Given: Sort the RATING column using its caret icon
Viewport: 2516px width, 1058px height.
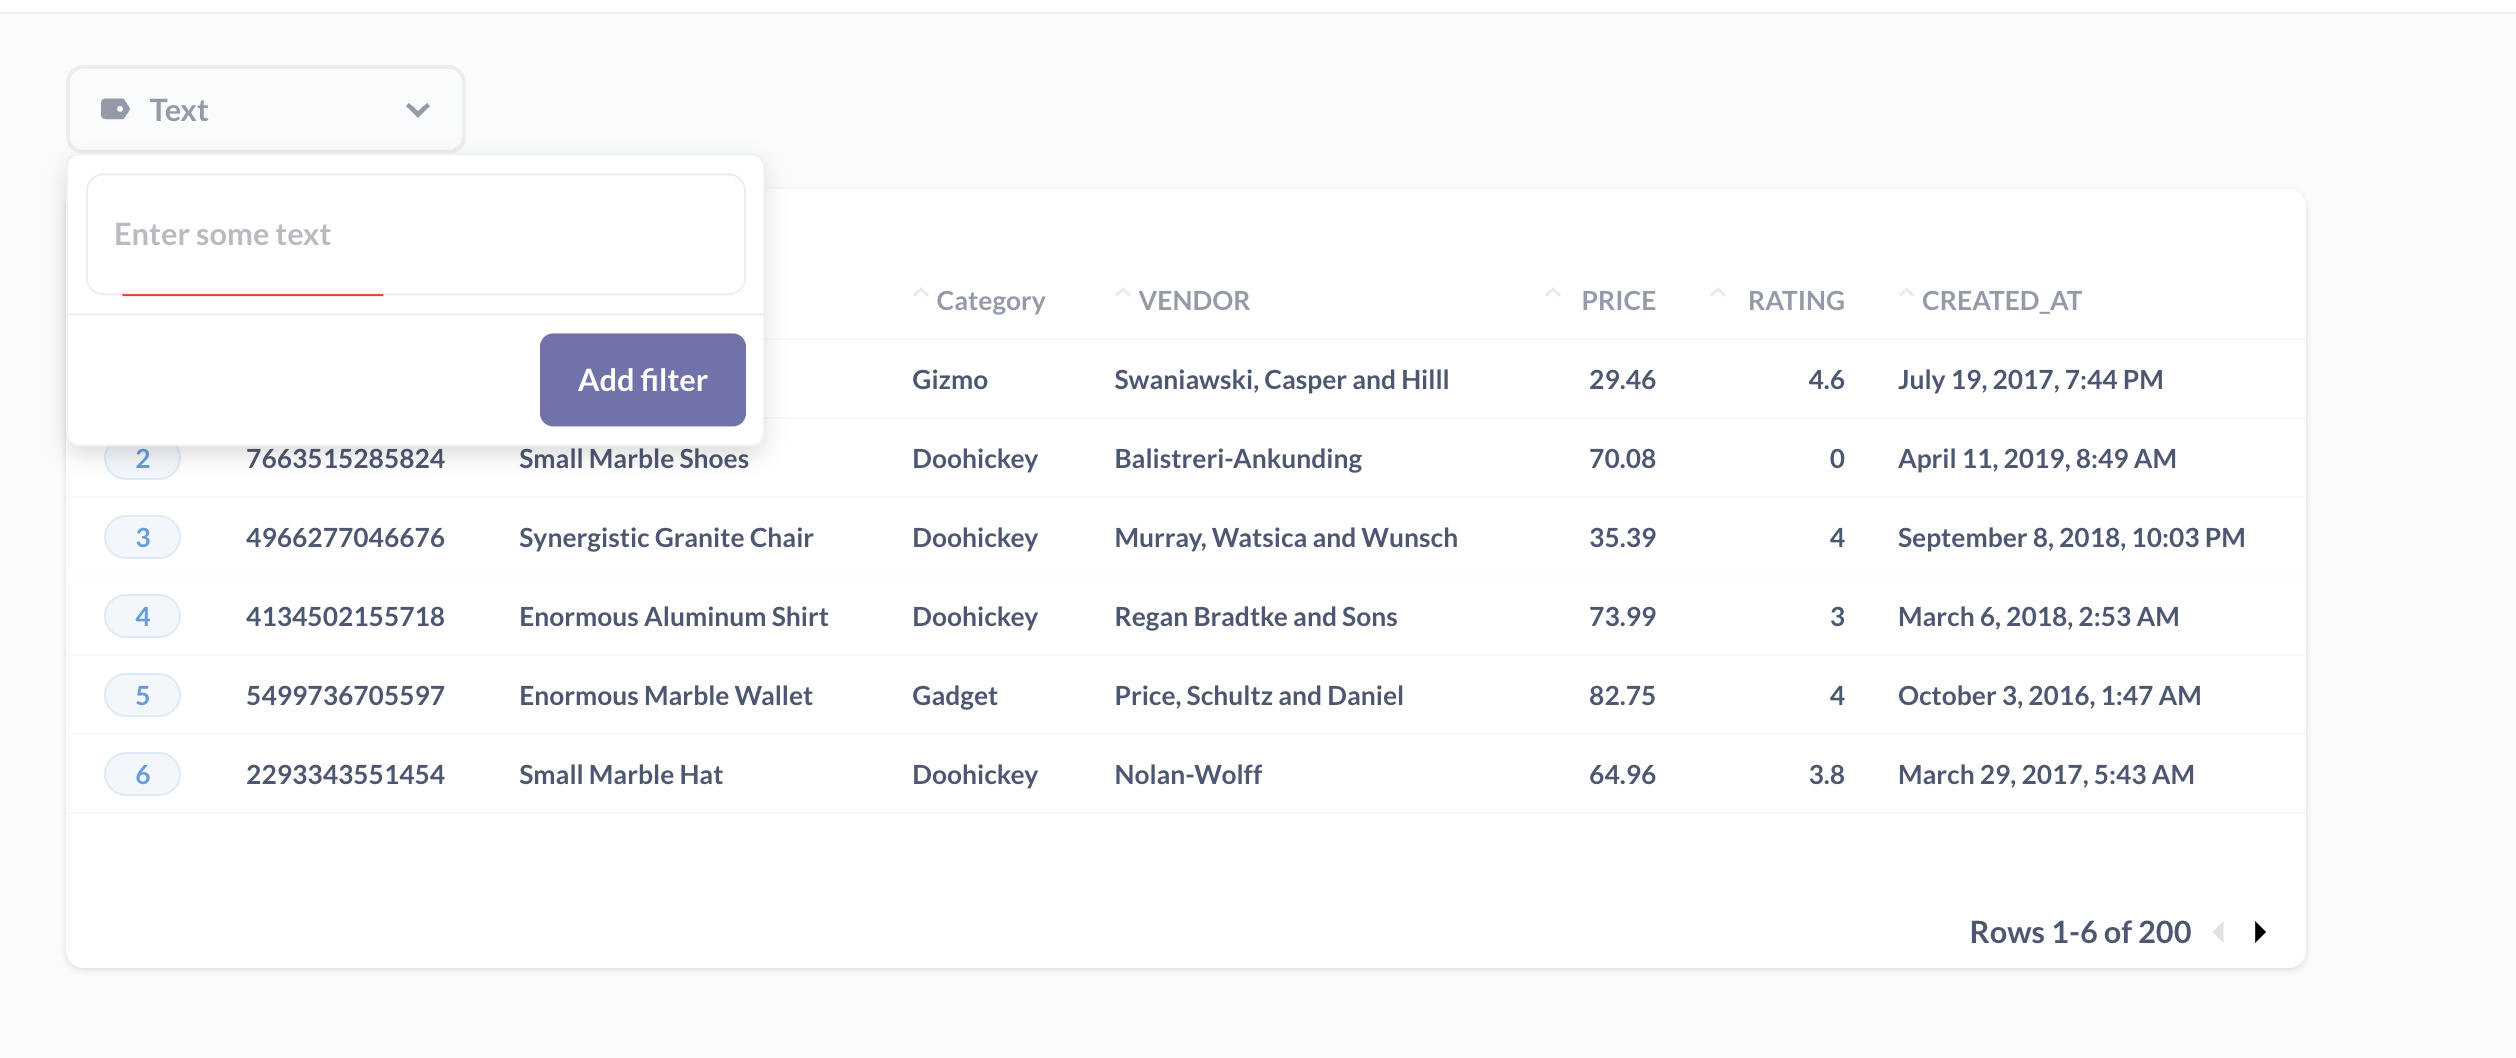Looking at the screenshot, I should coord(1719,295).
